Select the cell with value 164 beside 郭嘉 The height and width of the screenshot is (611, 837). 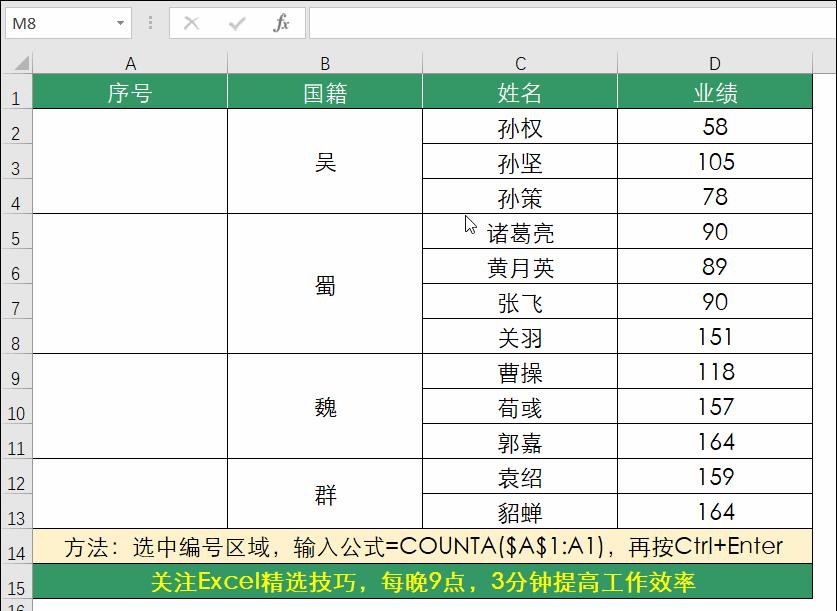tap(714, 441)
